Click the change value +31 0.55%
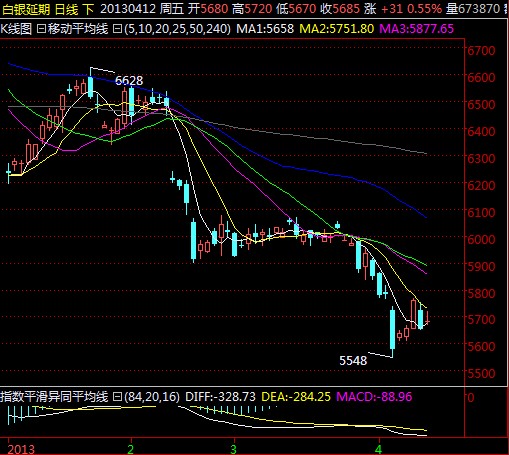Viewport: 510px width, 455px height. click(x=411, y=9)
